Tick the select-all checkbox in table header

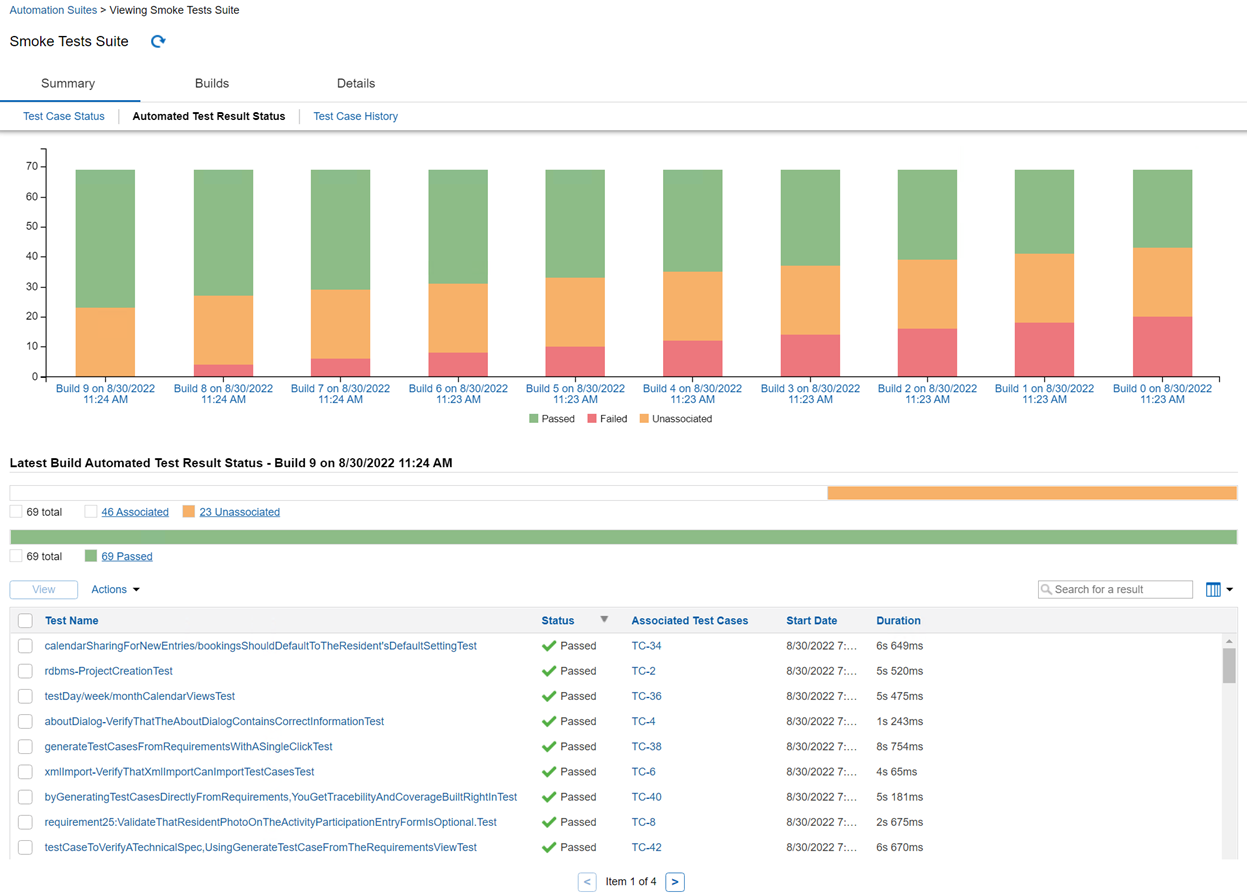pos(25,621)
